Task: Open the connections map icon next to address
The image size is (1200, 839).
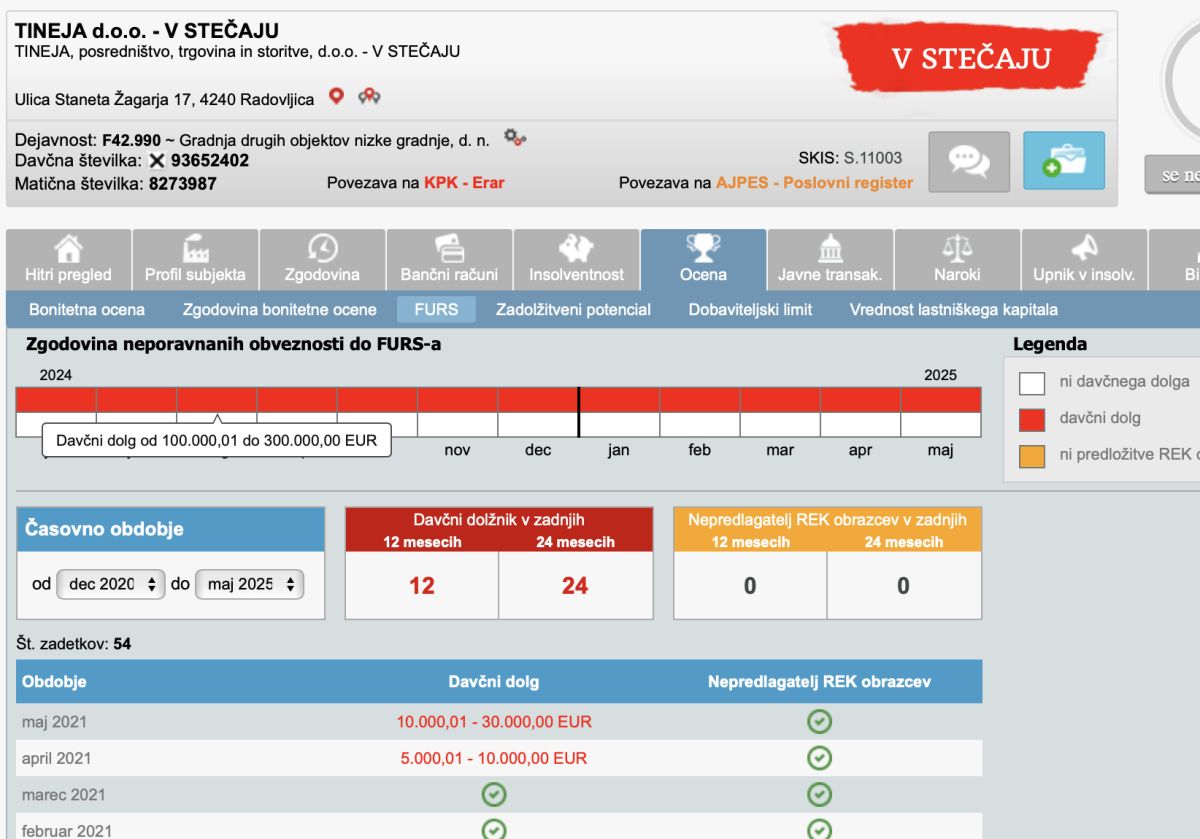Action: [369, 96]
